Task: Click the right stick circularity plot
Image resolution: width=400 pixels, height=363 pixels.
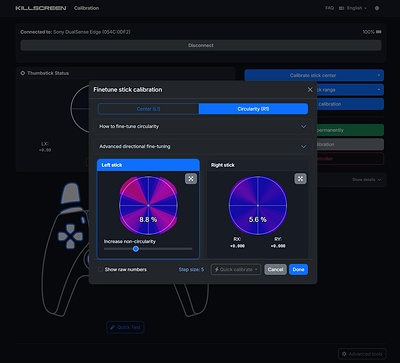Action: click(258, 206)
